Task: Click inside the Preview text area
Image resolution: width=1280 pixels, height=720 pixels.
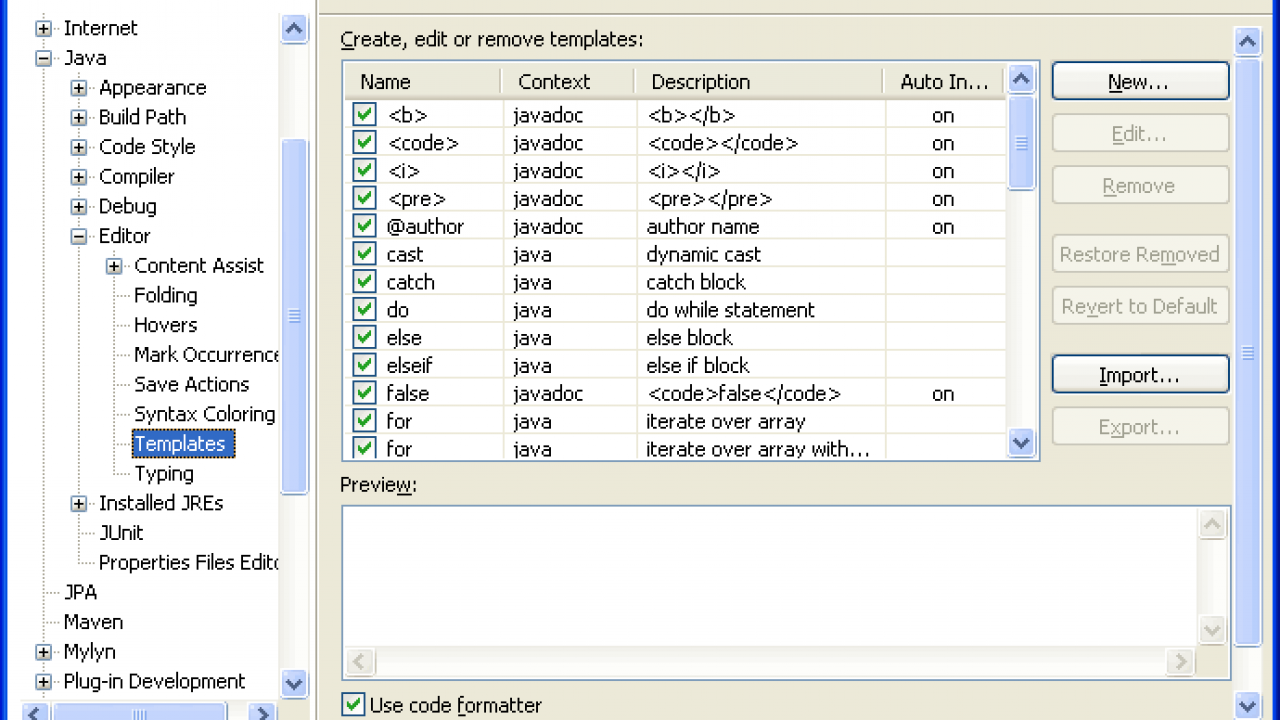Action: point(770,576)
